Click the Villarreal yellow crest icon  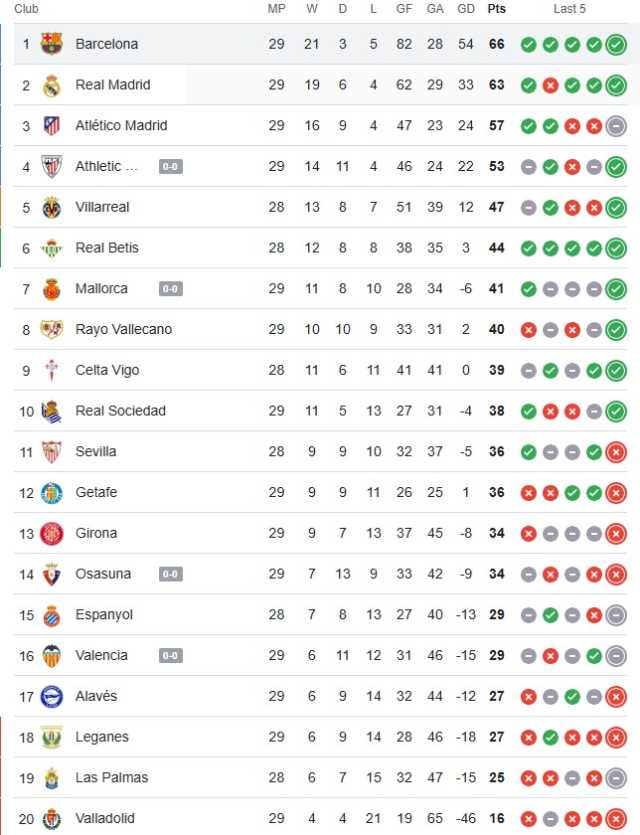point(52,208)
